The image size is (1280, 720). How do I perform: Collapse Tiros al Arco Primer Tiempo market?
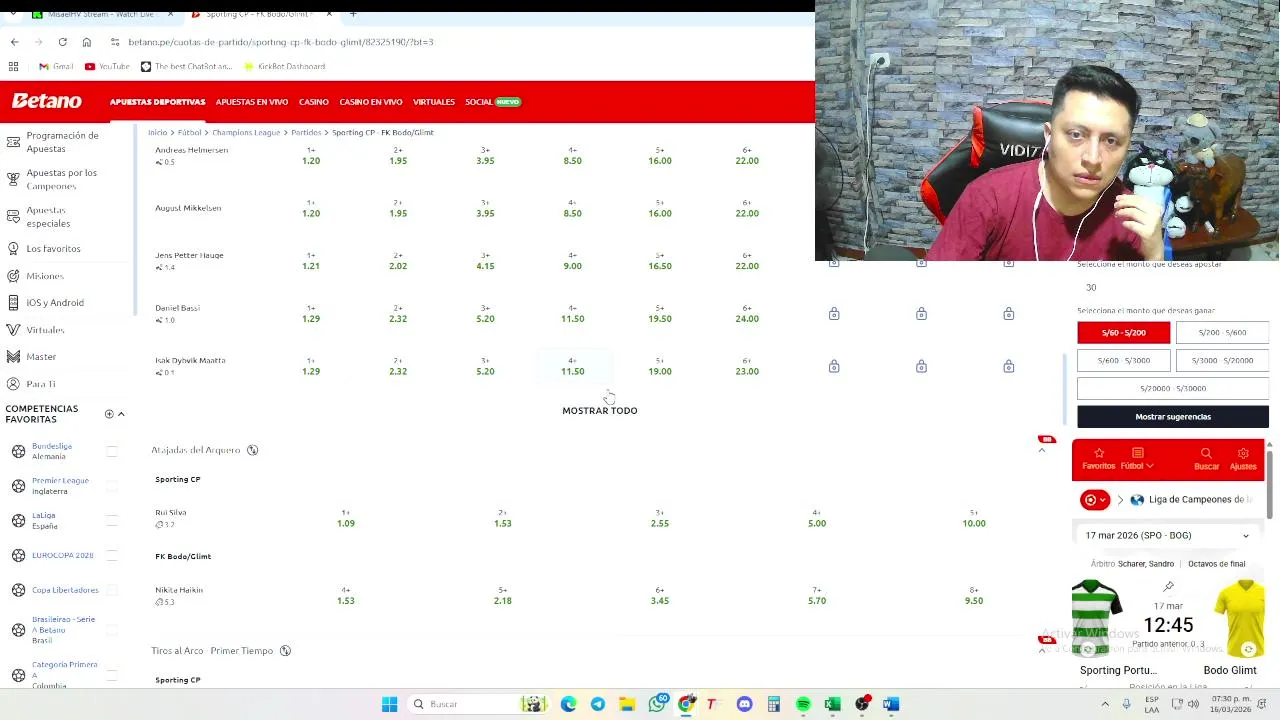click(x=1041, y=651)
